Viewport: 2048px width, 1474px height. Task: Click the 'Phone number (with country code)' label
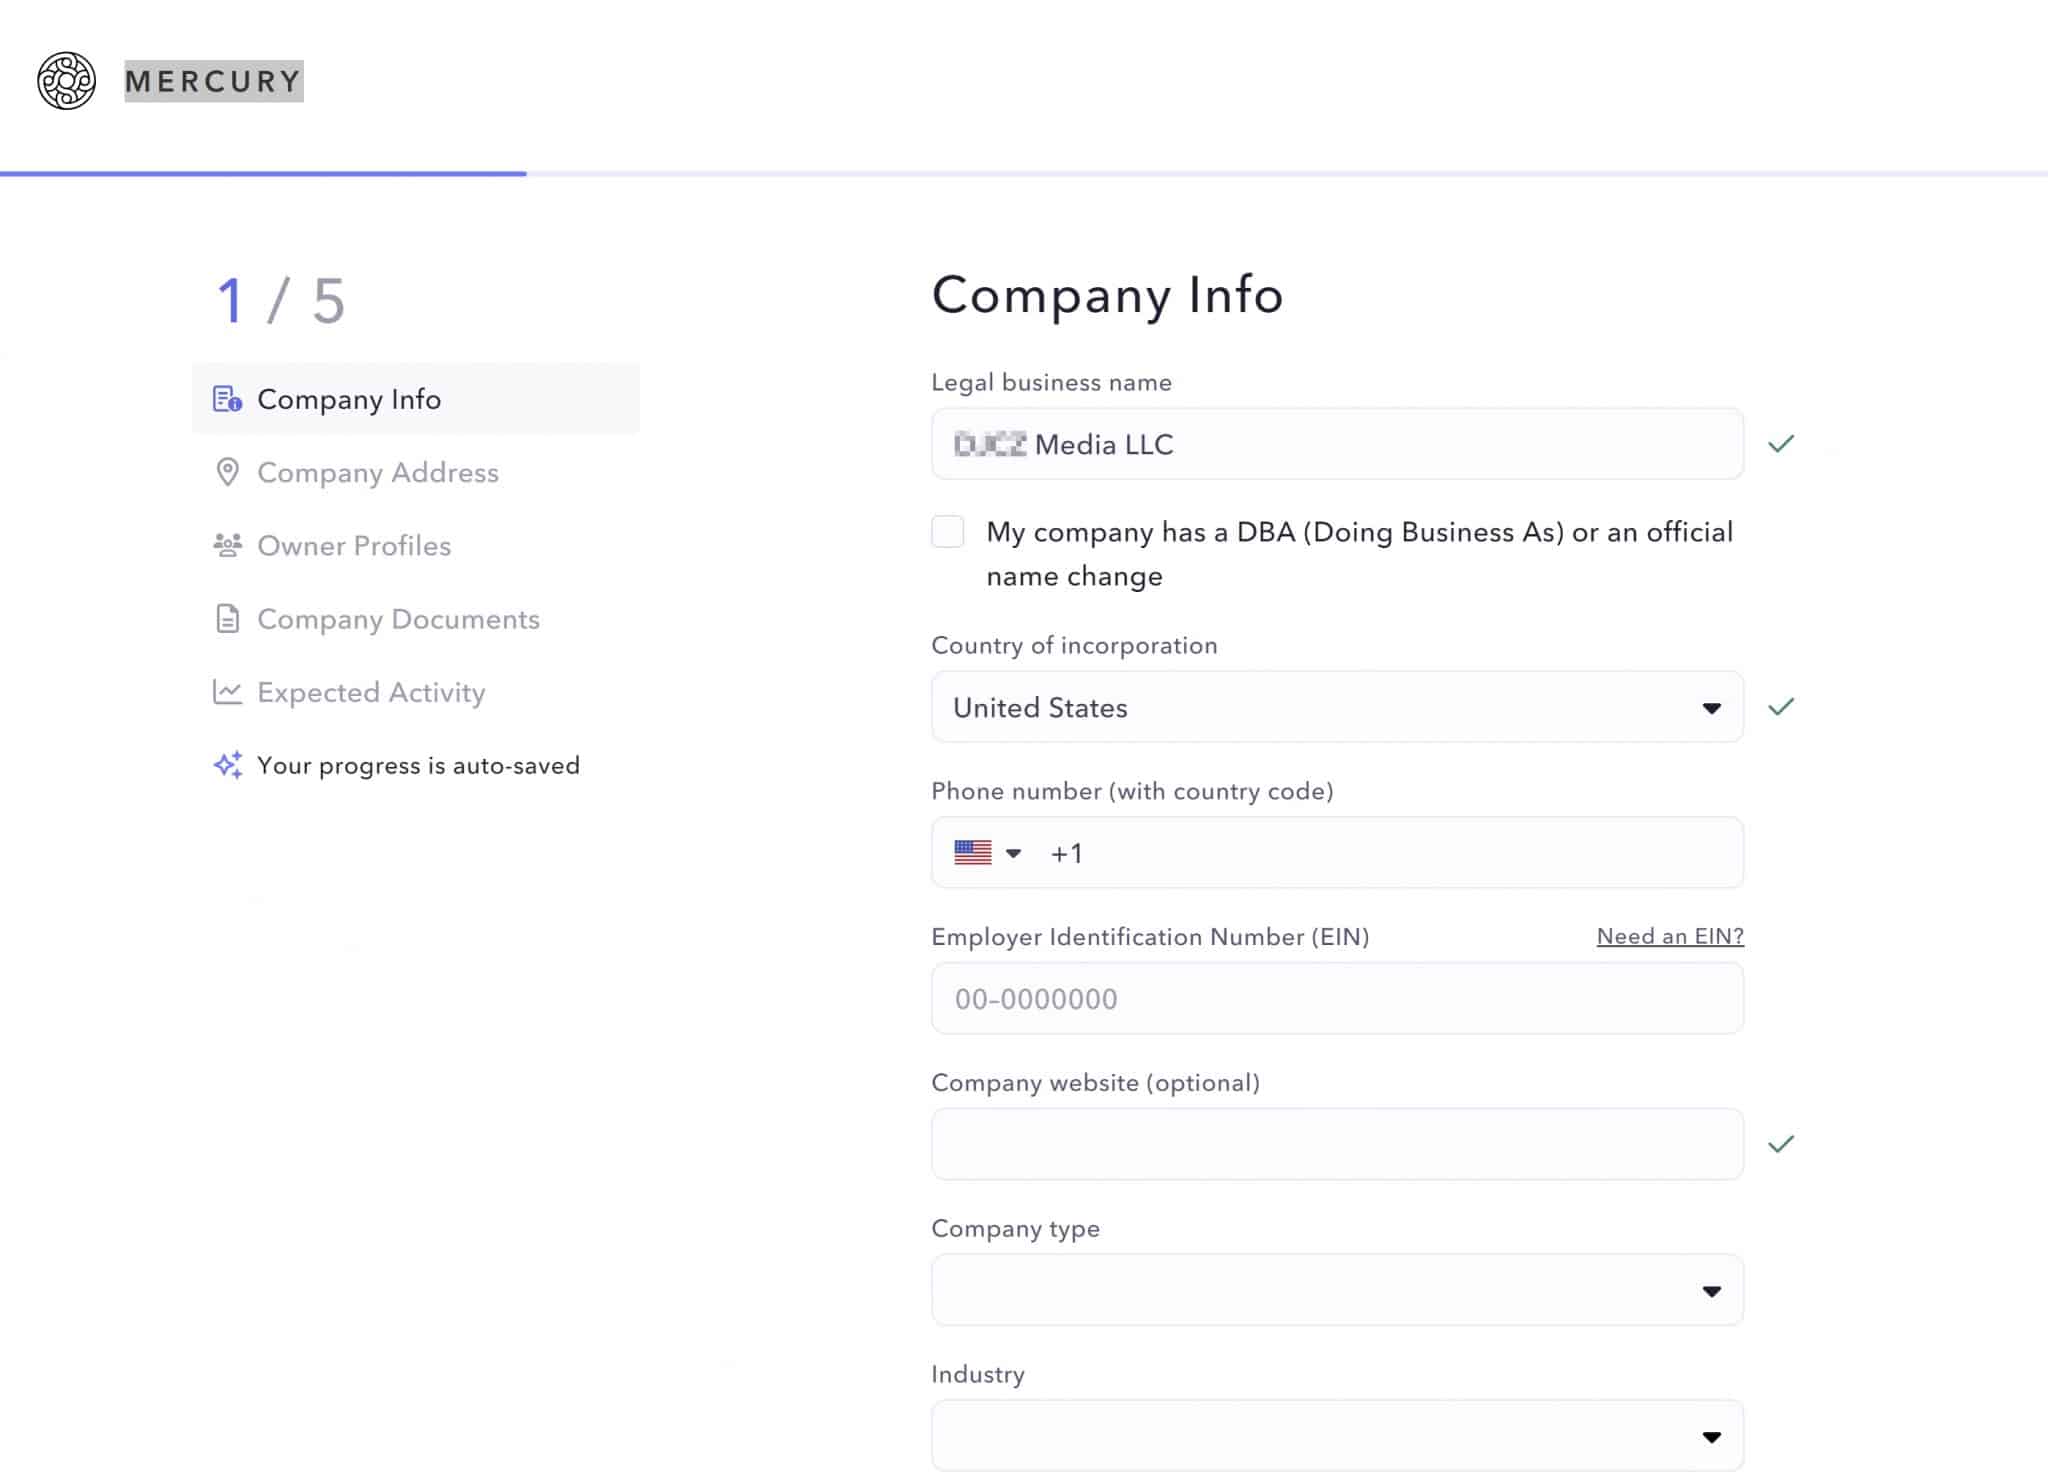tap(1132, 791)
